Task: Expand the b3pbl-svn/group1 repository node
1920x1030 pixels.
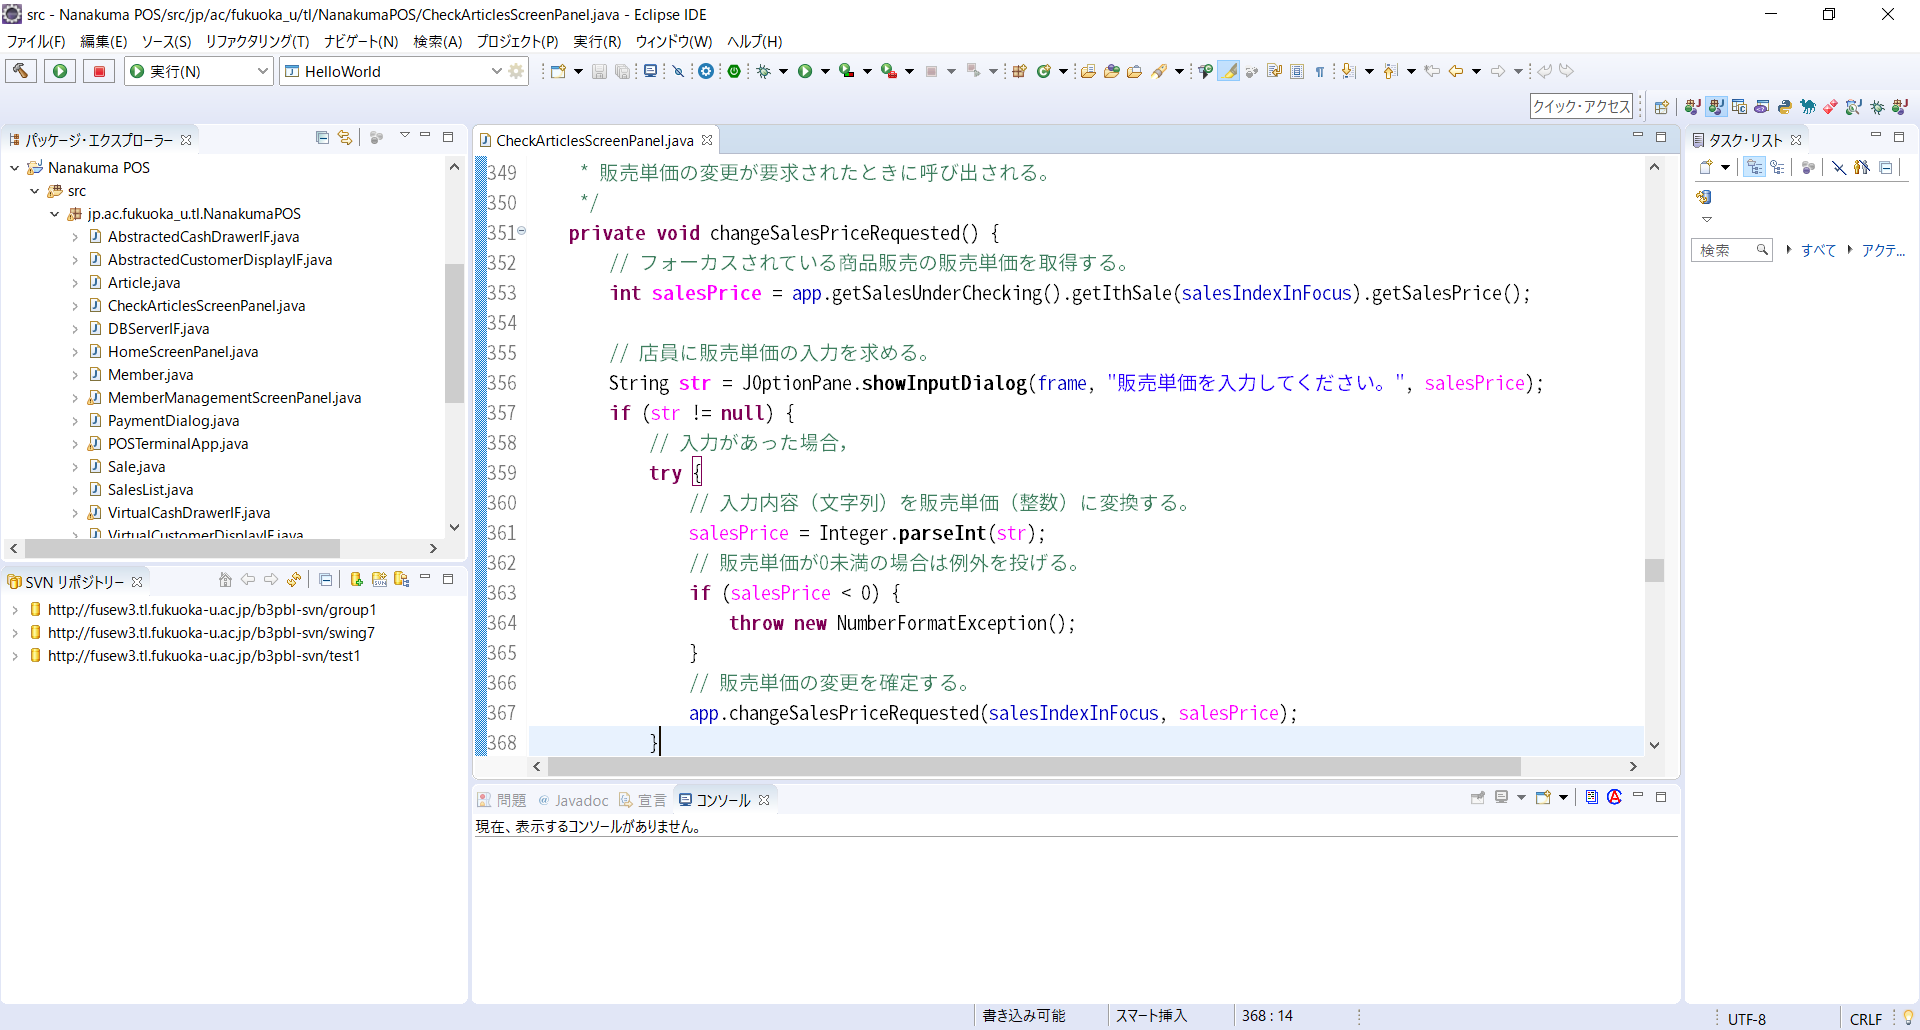Action: coord(14,610)
